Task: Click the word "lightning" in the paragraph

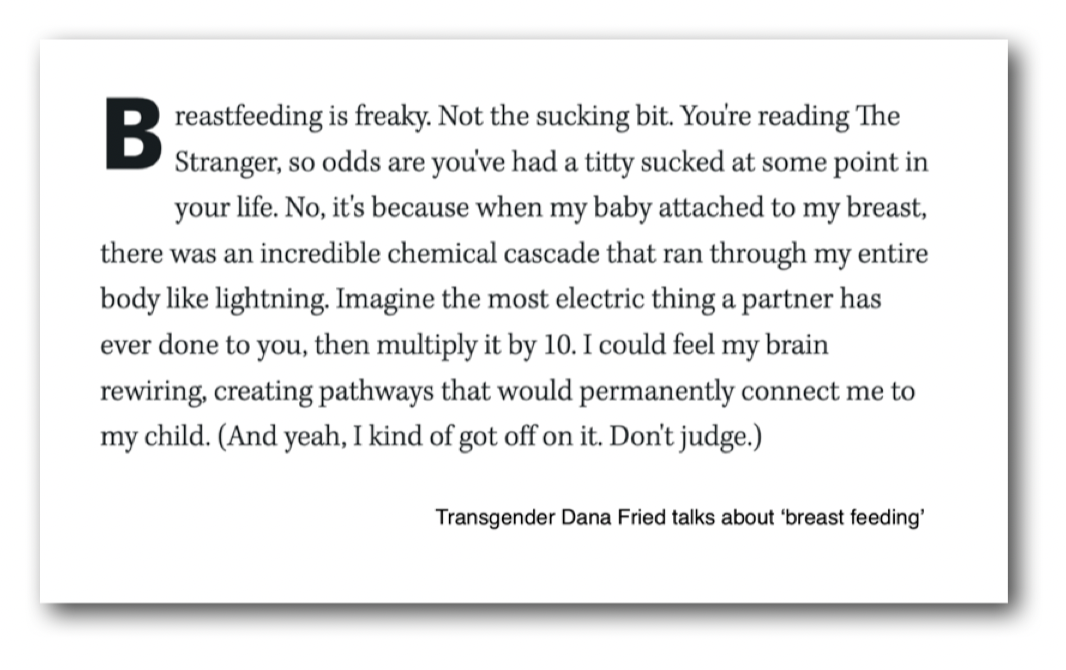Action: click(266, 300)
